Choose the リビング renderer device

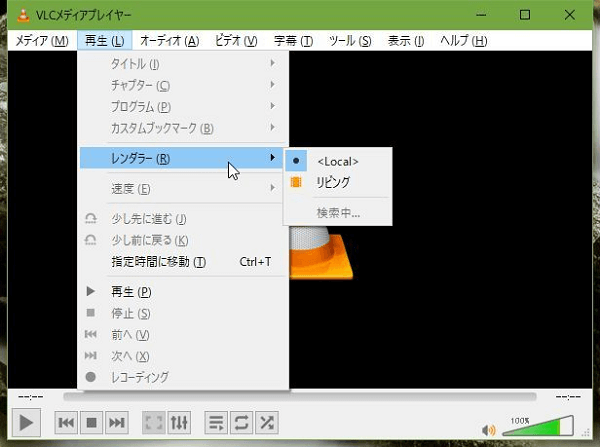(x=338, y=182)
